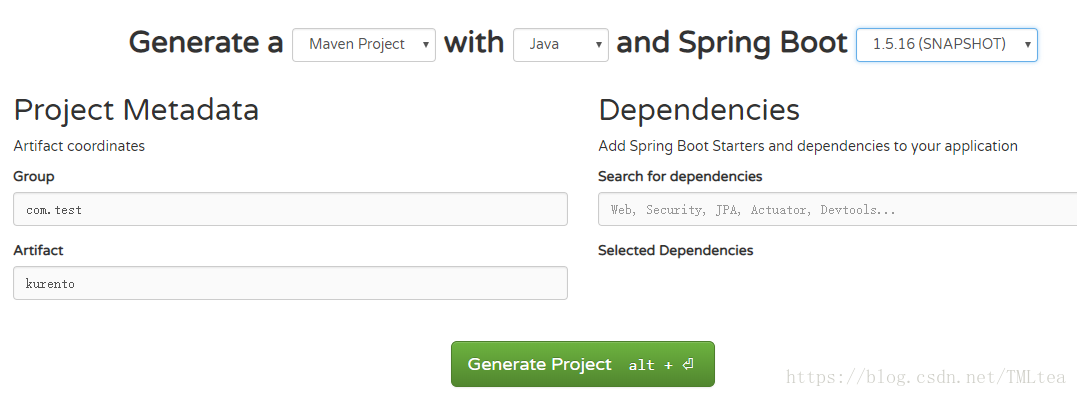Open the Maven Project build type dropdown
Viewport: 1077px width, 397px height.
click(x=364, y=45)
